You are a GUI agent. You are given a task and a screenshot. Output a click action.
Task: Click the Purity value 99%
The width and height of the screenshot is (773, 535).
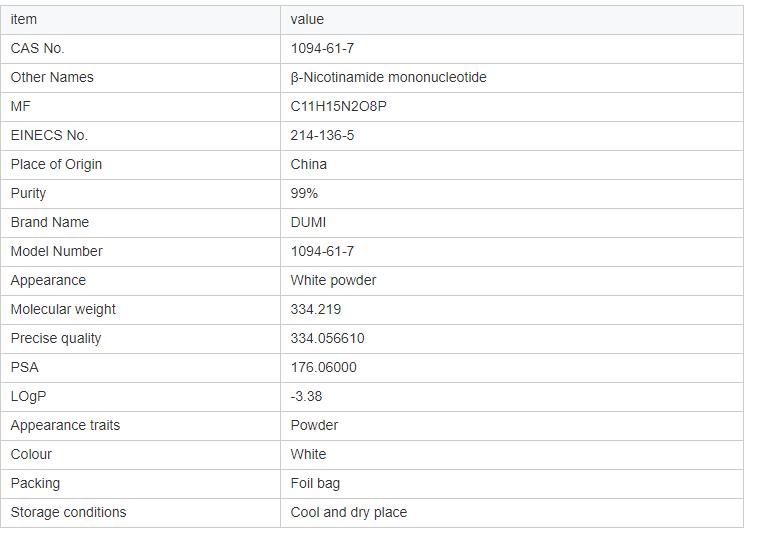(304, 193)
